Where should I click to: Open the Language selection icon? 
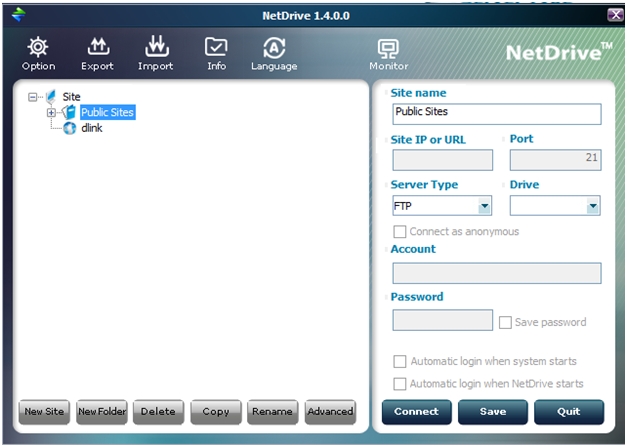[274, 47]
